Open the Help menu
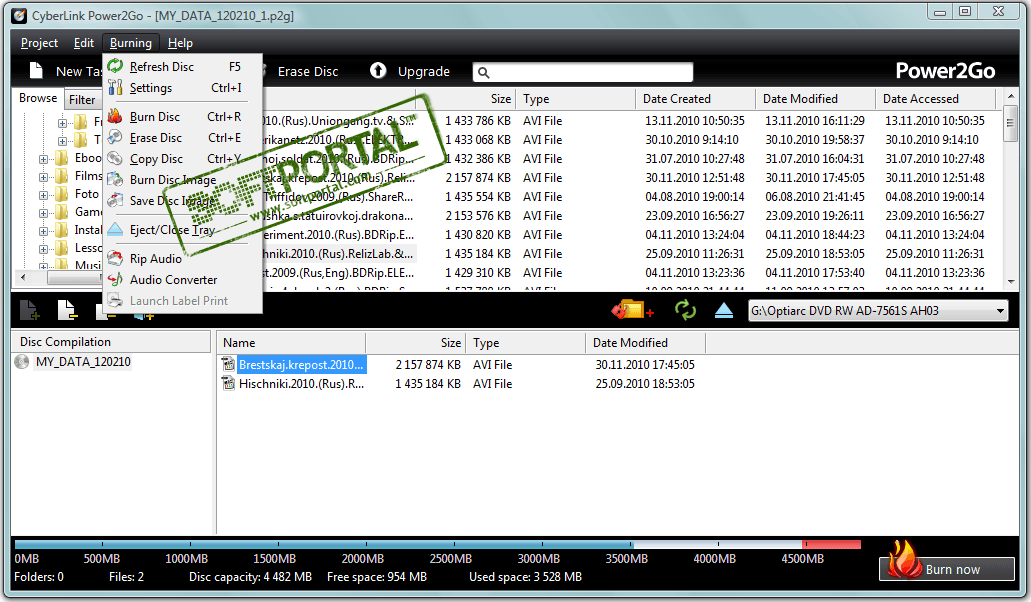This screenshot has height=602, width=1031. [180, 43]
